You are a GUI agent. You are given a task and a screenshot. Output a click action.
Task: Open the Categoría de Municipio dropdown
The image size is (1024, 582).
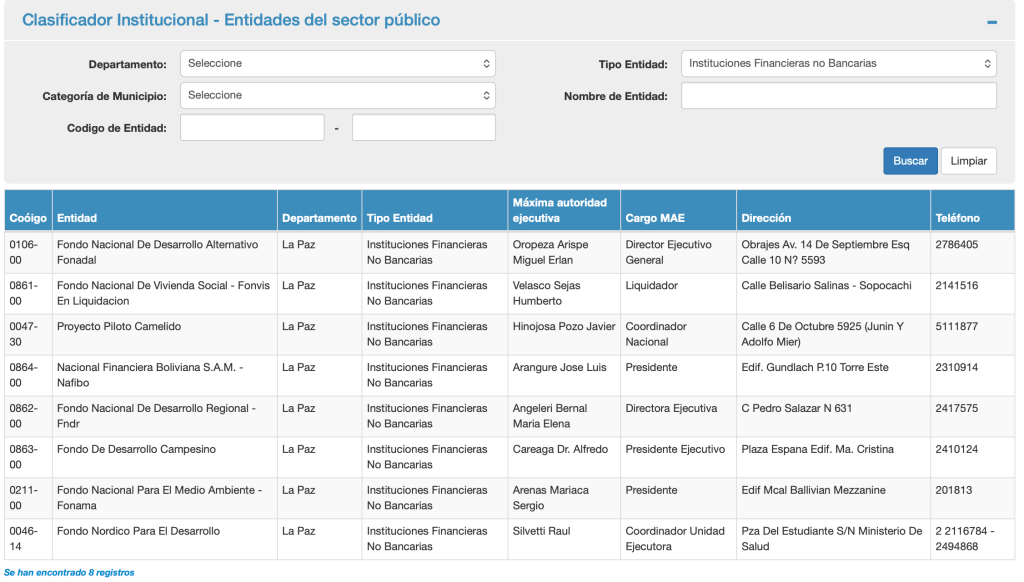[337, 96]
